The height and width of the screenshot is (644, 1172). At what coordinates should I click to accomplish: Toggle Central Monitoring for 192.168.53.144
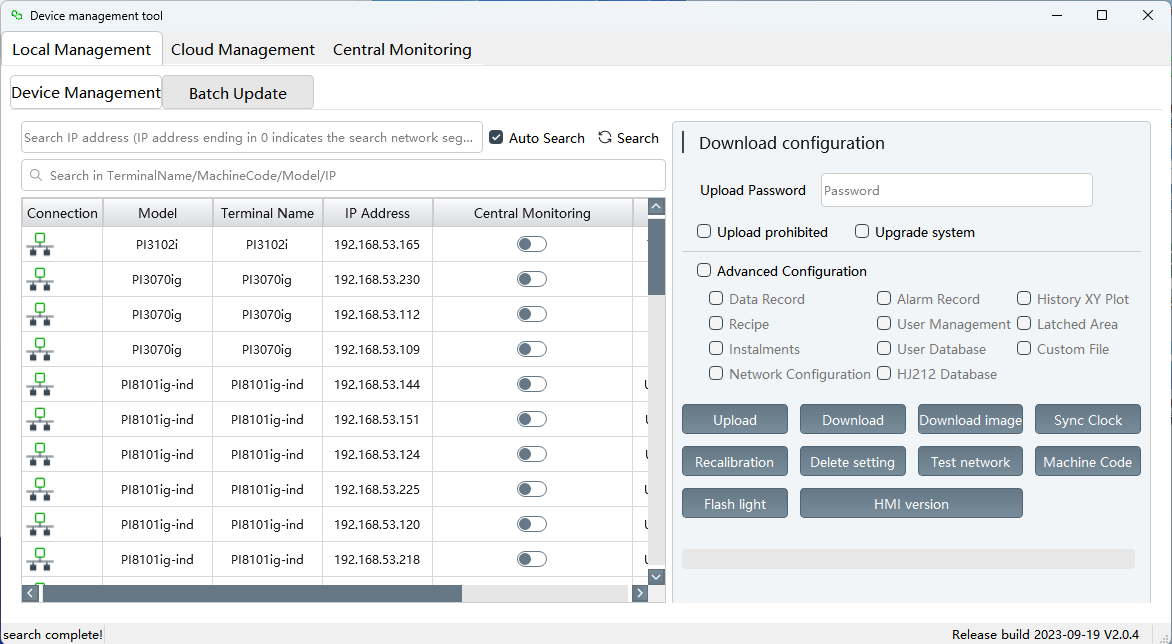[x=532, y=384]
